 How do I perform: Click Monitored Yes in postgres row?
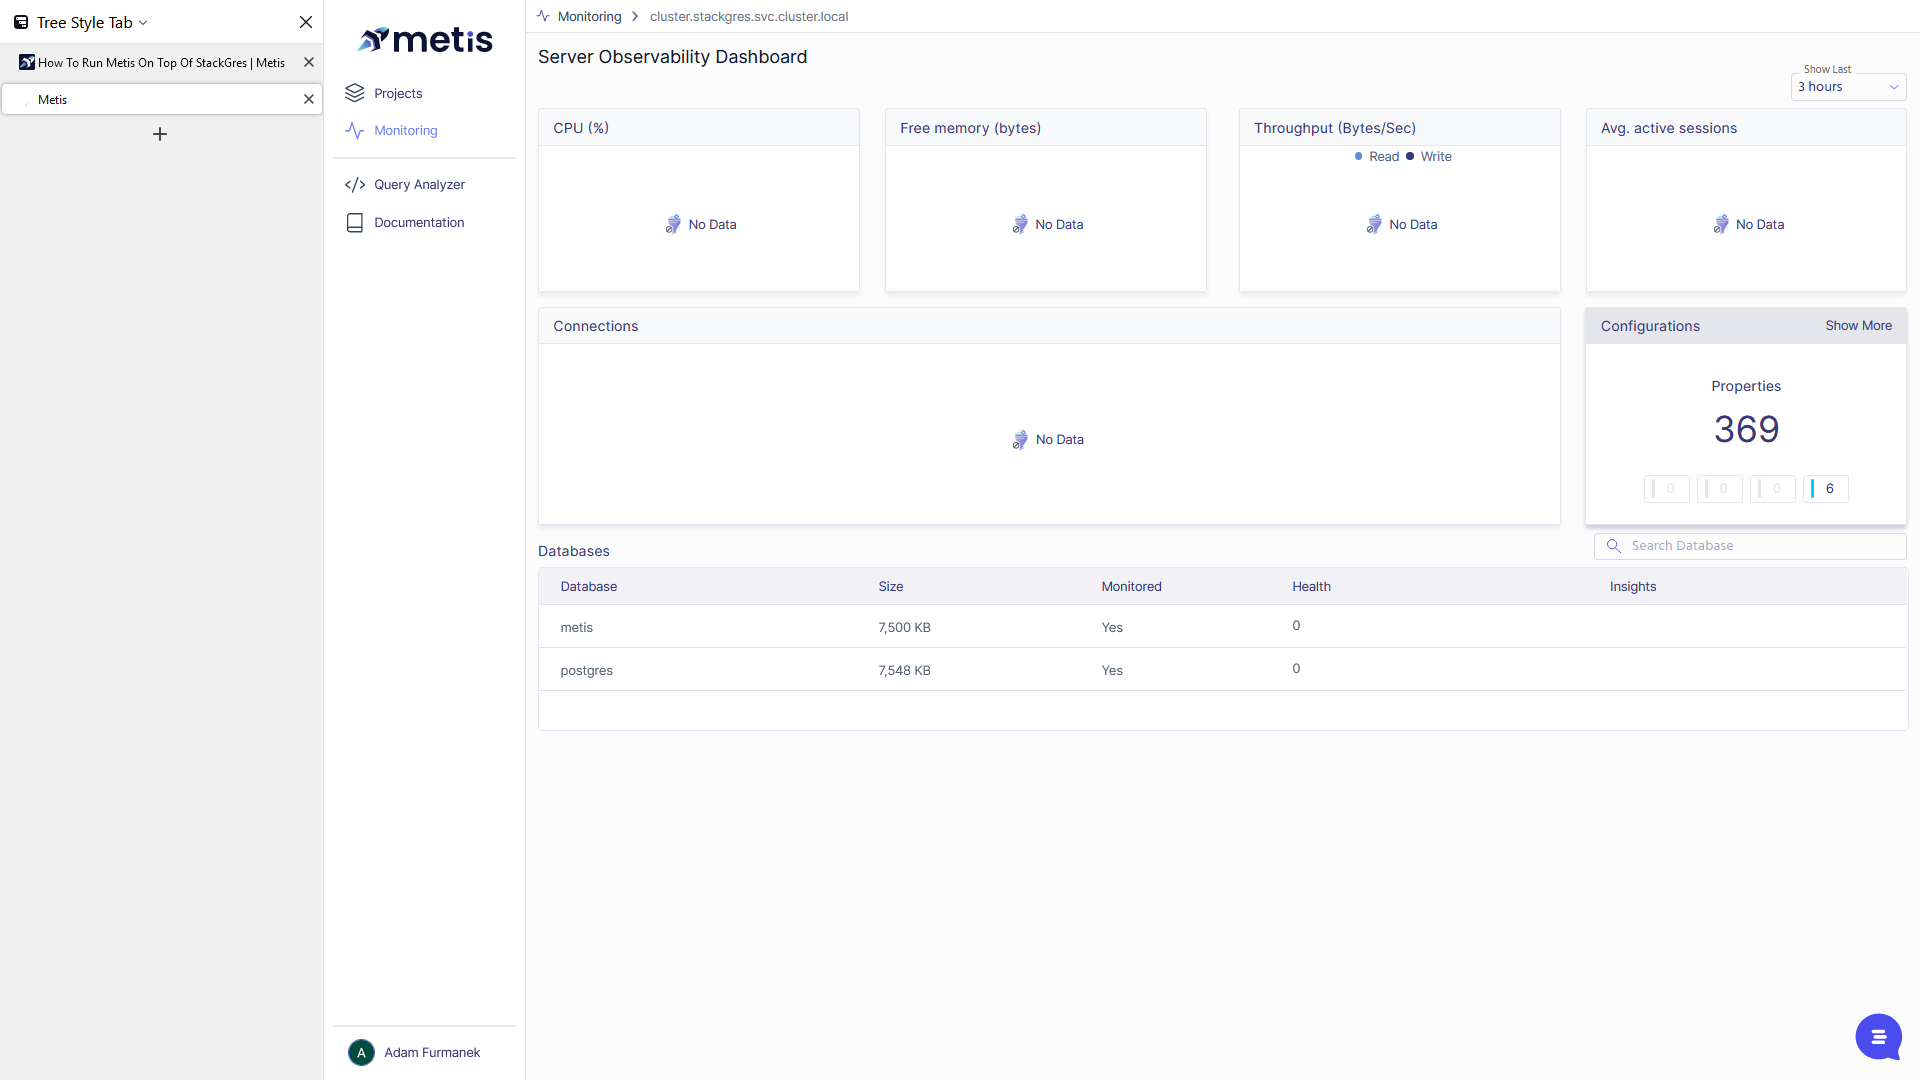click(x=1112, y=670)
